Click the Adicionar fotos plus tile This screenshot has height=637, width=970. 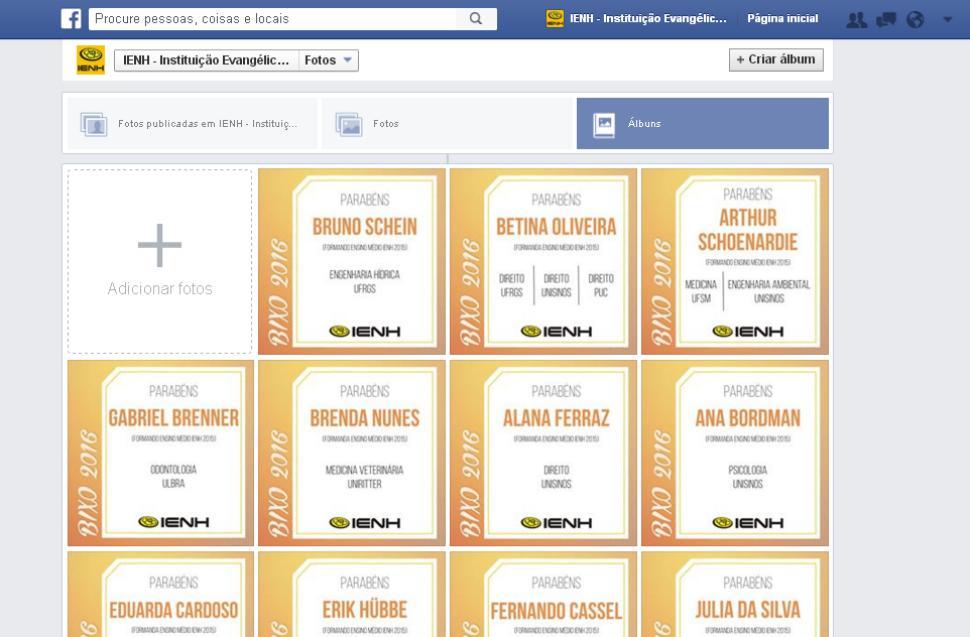pos(160,262)
